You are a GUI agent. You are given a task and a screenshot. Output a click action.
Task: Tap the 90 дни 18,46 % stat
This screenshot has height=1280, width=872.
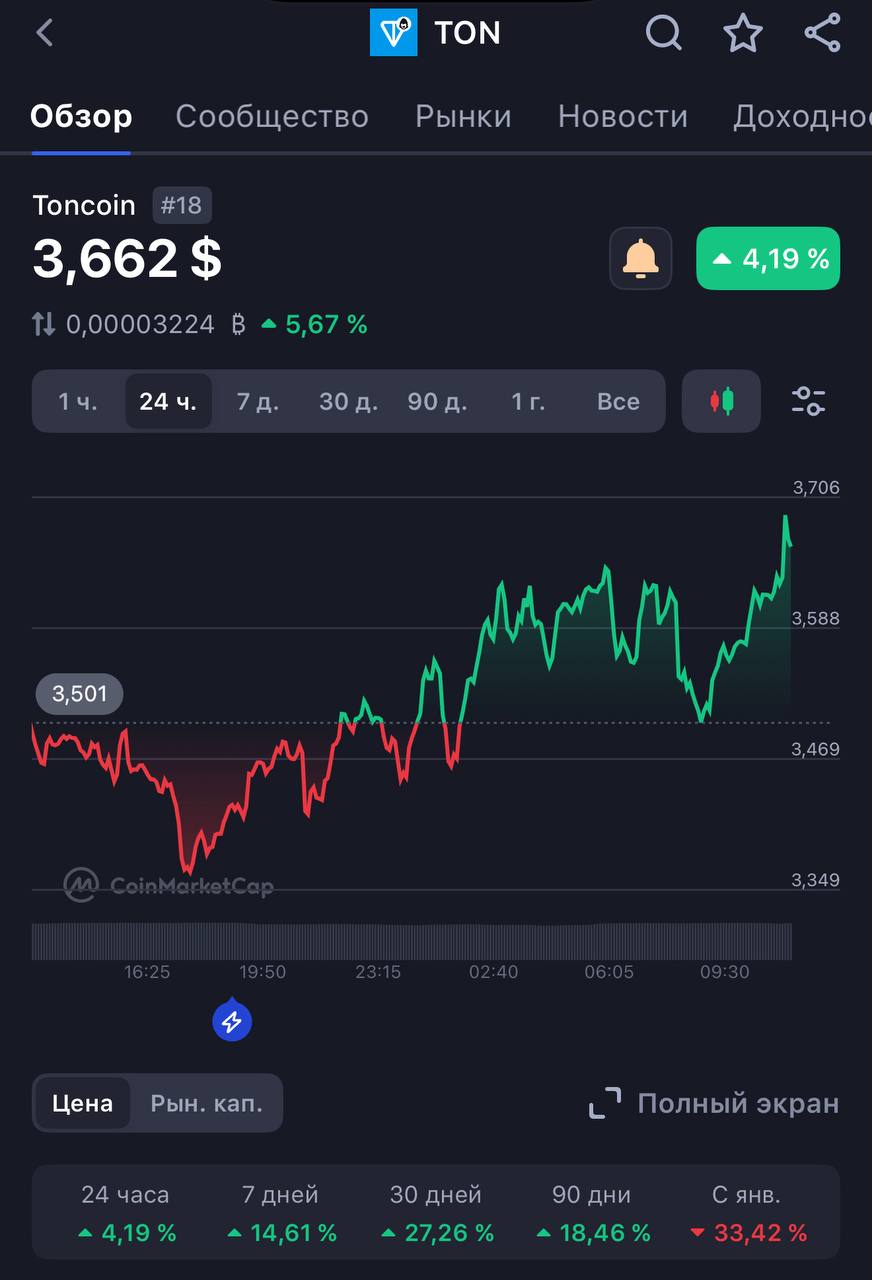coord(592,1214)
